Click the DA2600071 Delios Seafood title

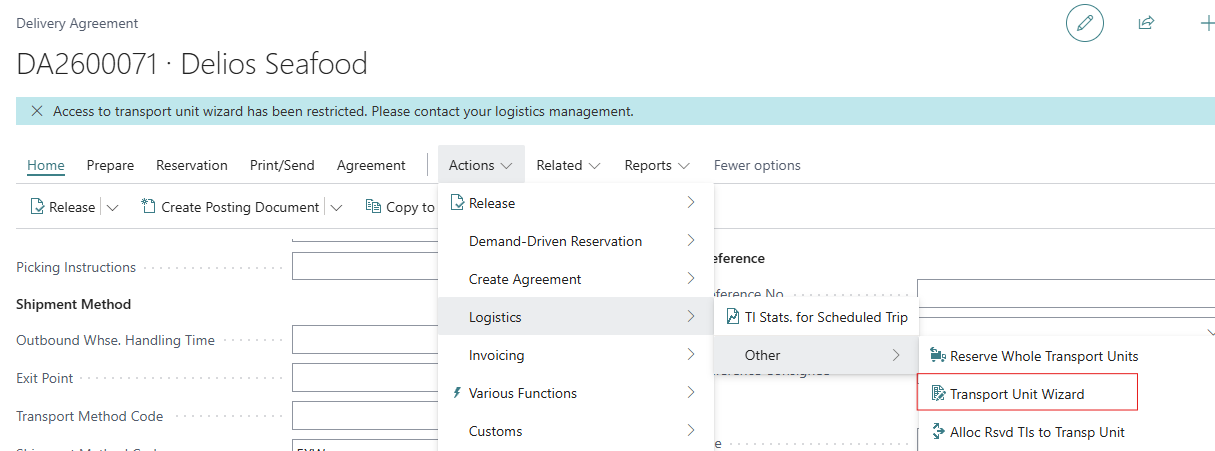pos(192,65)
